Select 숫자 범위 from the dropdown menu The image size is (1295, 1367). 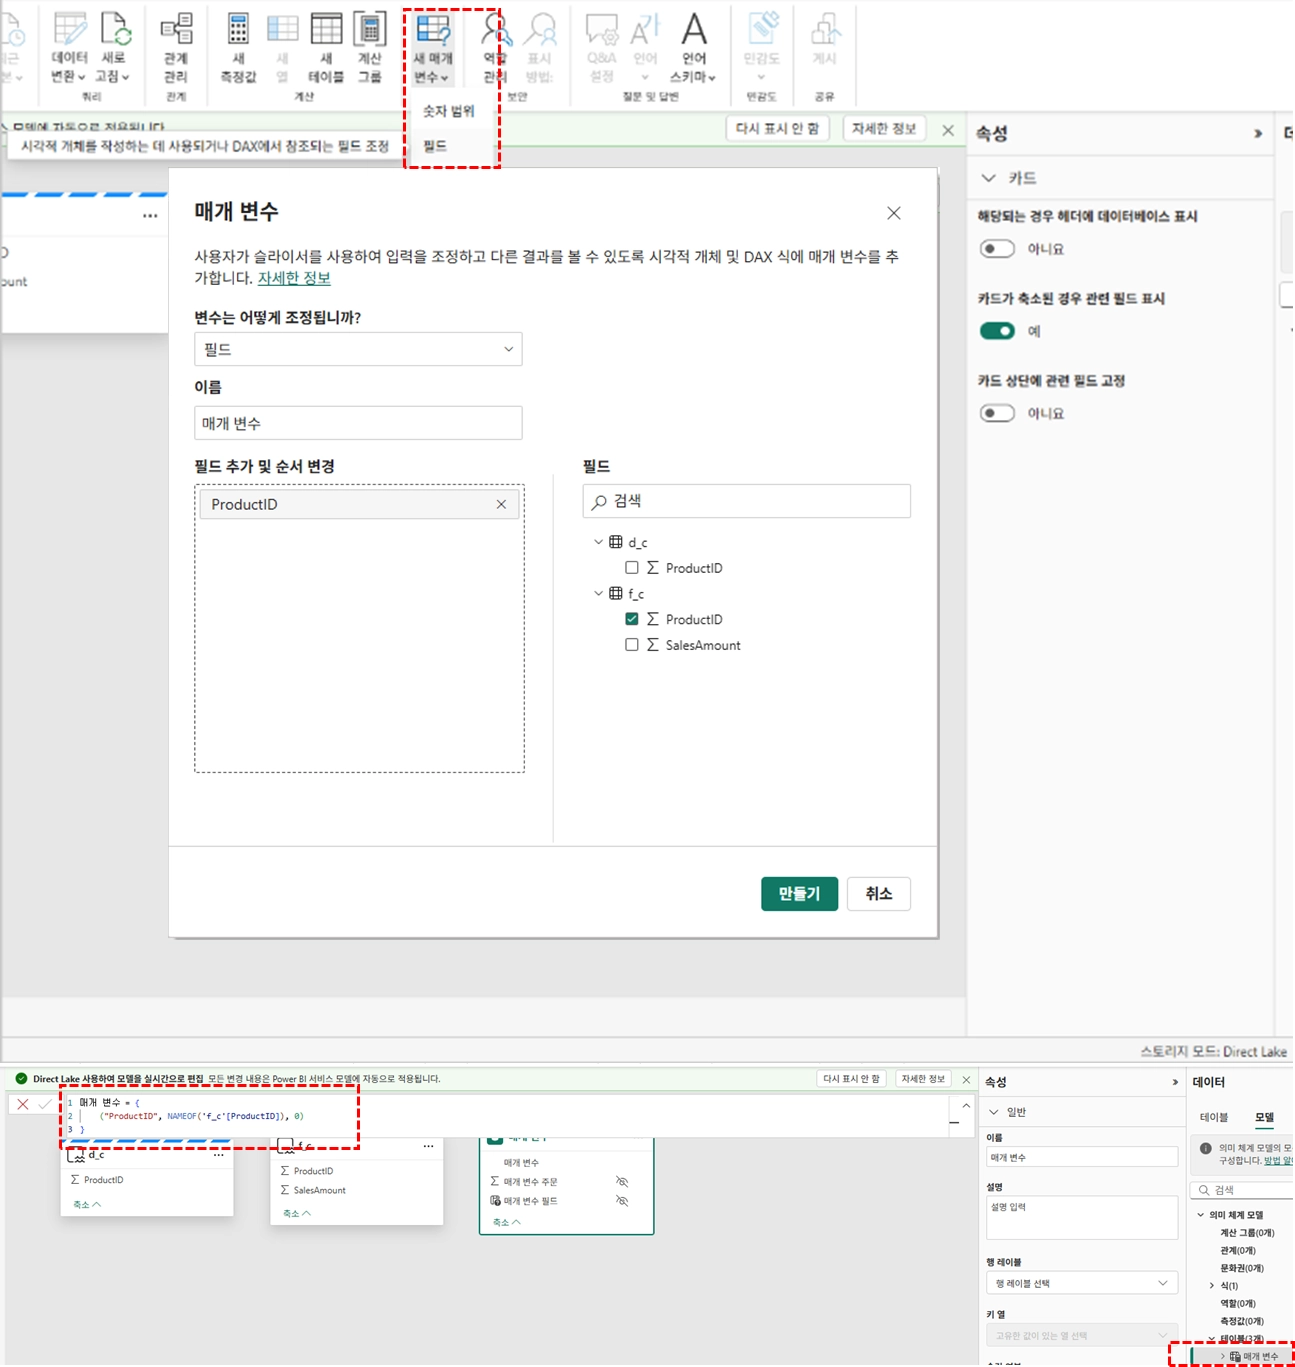448,111
